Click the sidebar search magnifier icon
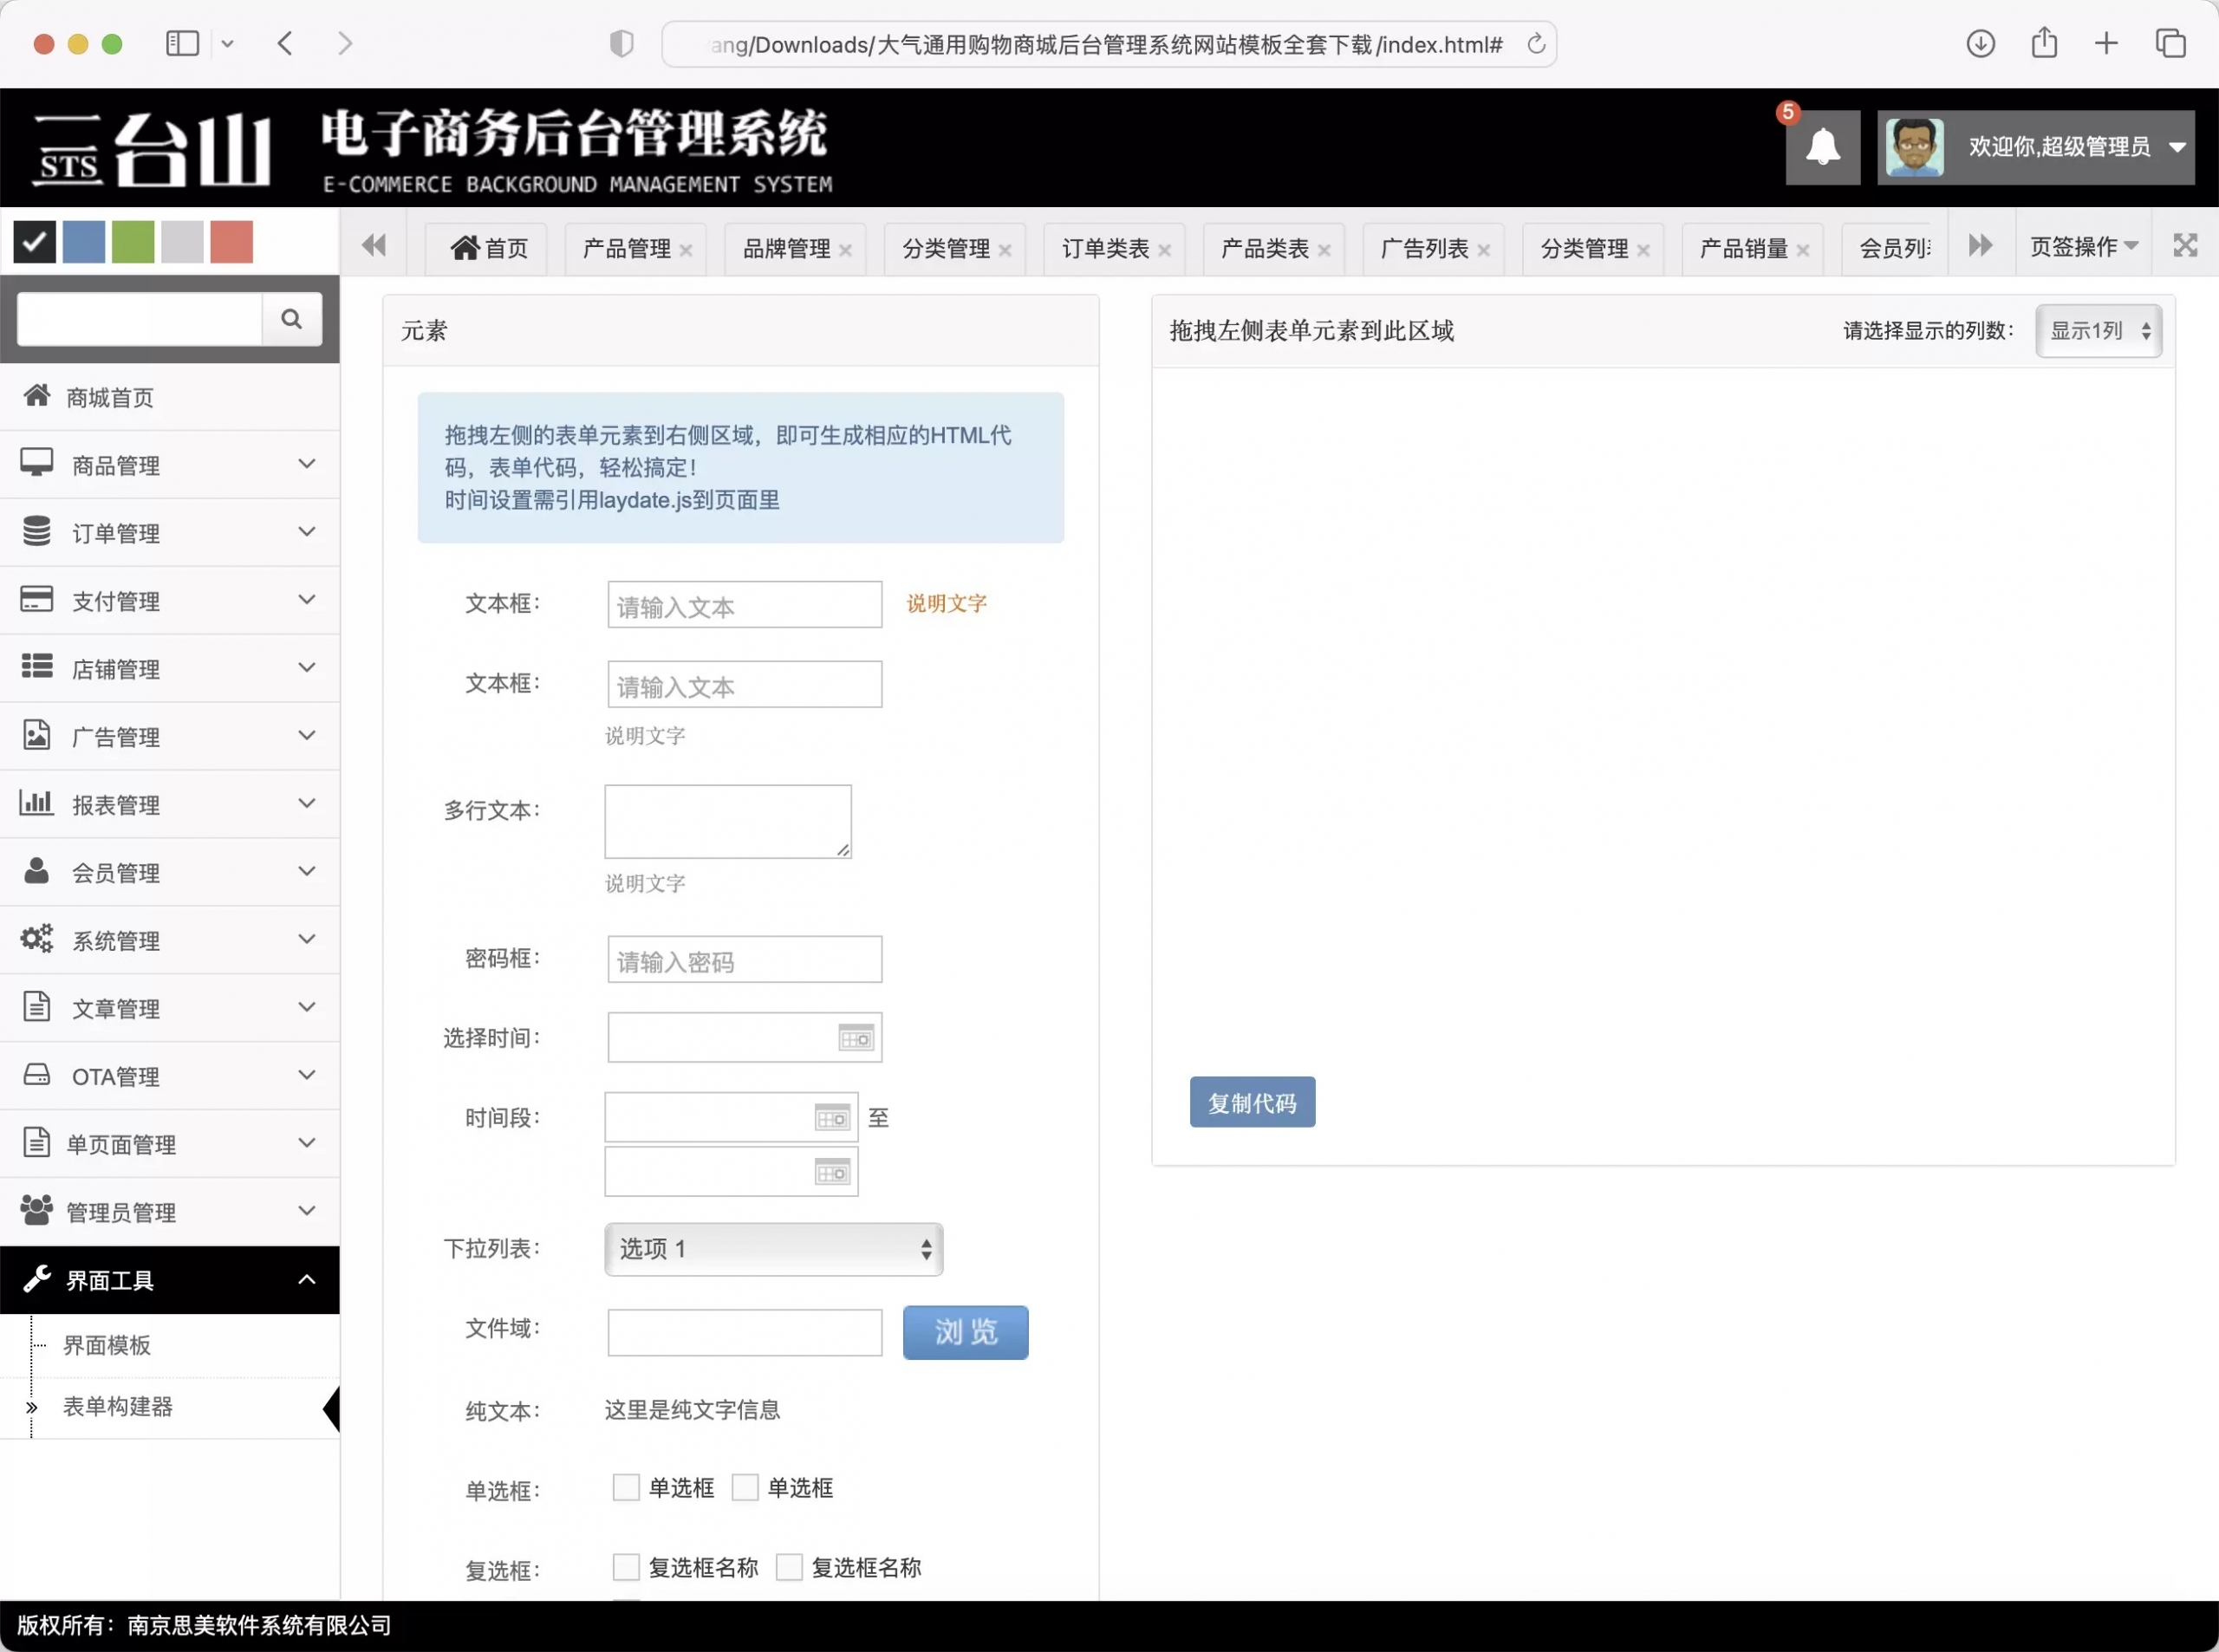 (x=291, y=319)
